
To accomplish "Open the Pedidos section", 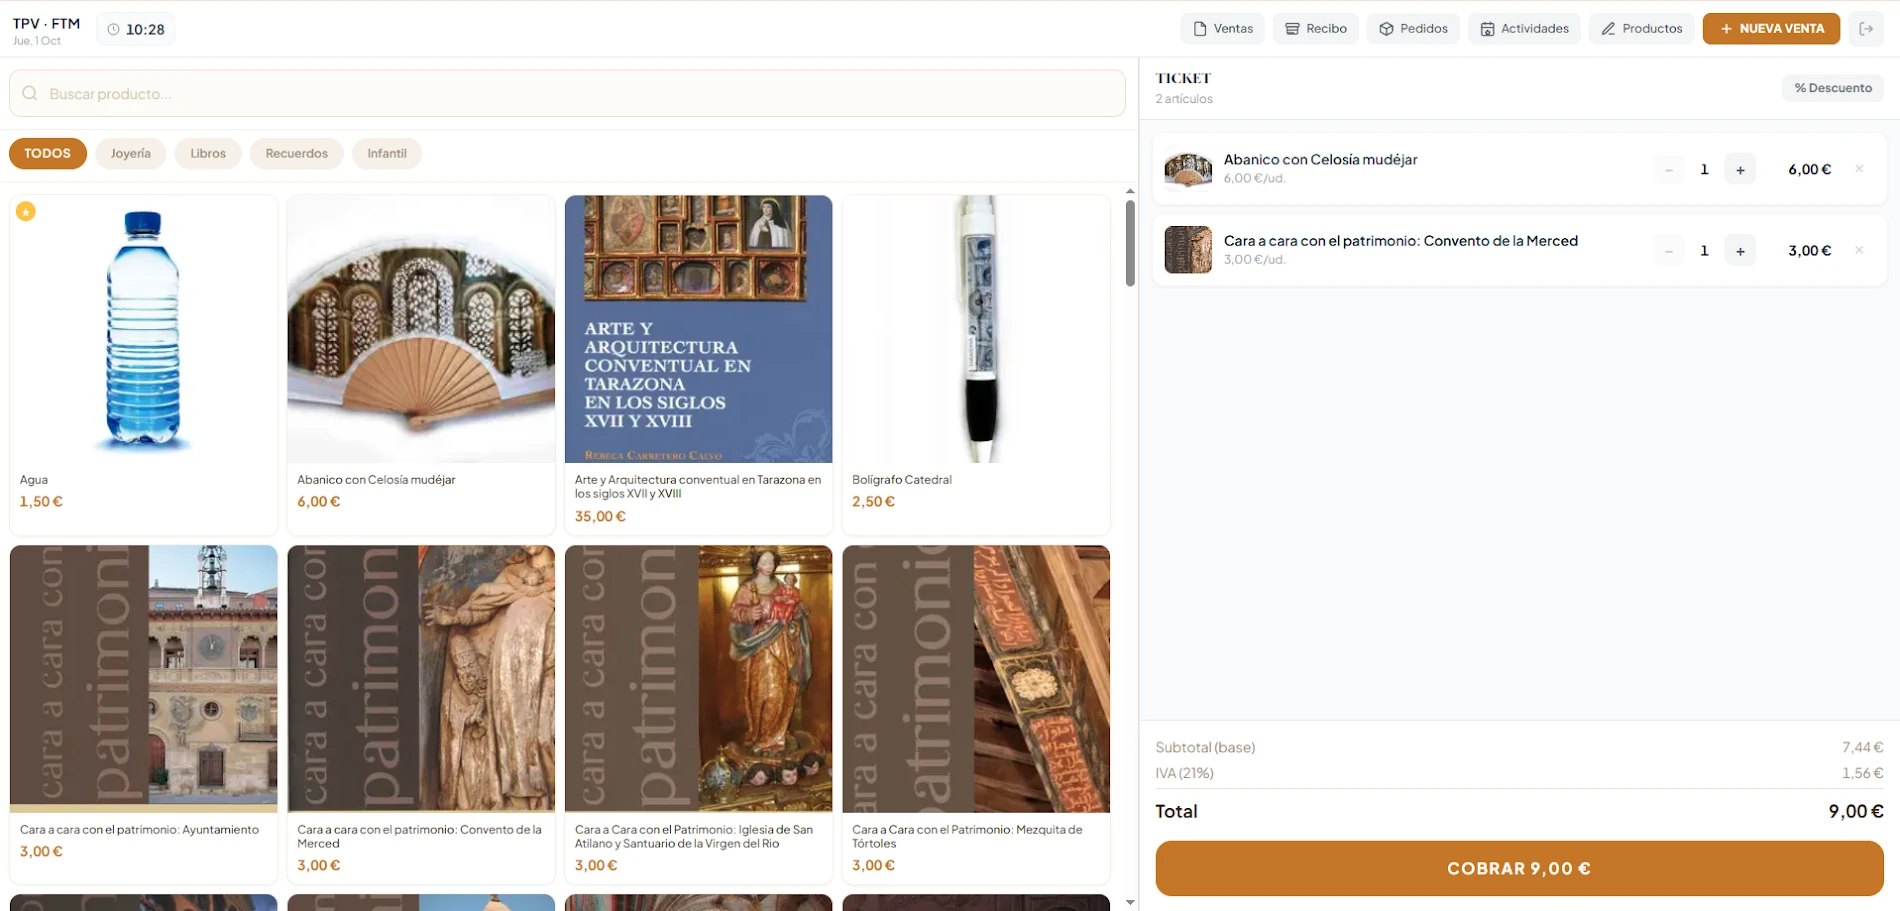I will (x=1413, y=29).
